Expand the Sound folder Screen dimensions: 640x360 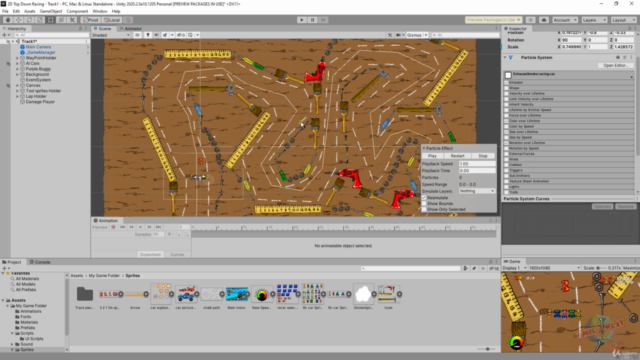(12, 344)
